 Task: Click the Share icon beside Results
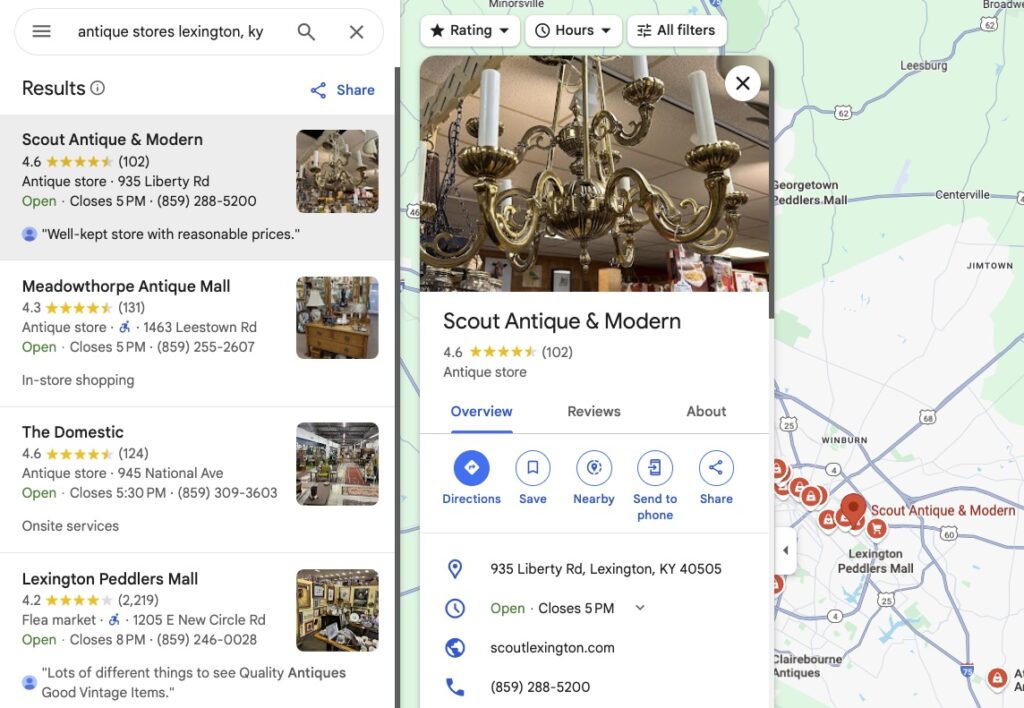tap(318, 90)
